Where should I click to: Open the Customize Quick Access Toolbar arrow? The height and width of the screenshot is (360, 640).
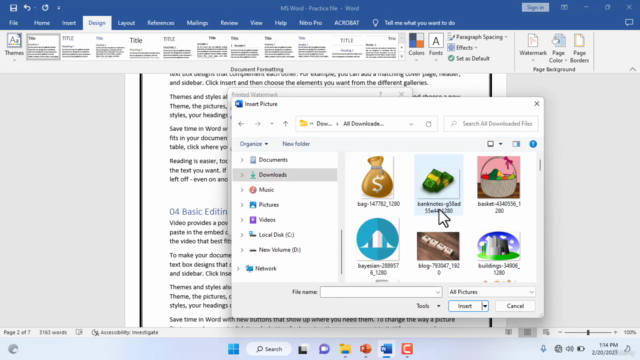pos(59,8)
